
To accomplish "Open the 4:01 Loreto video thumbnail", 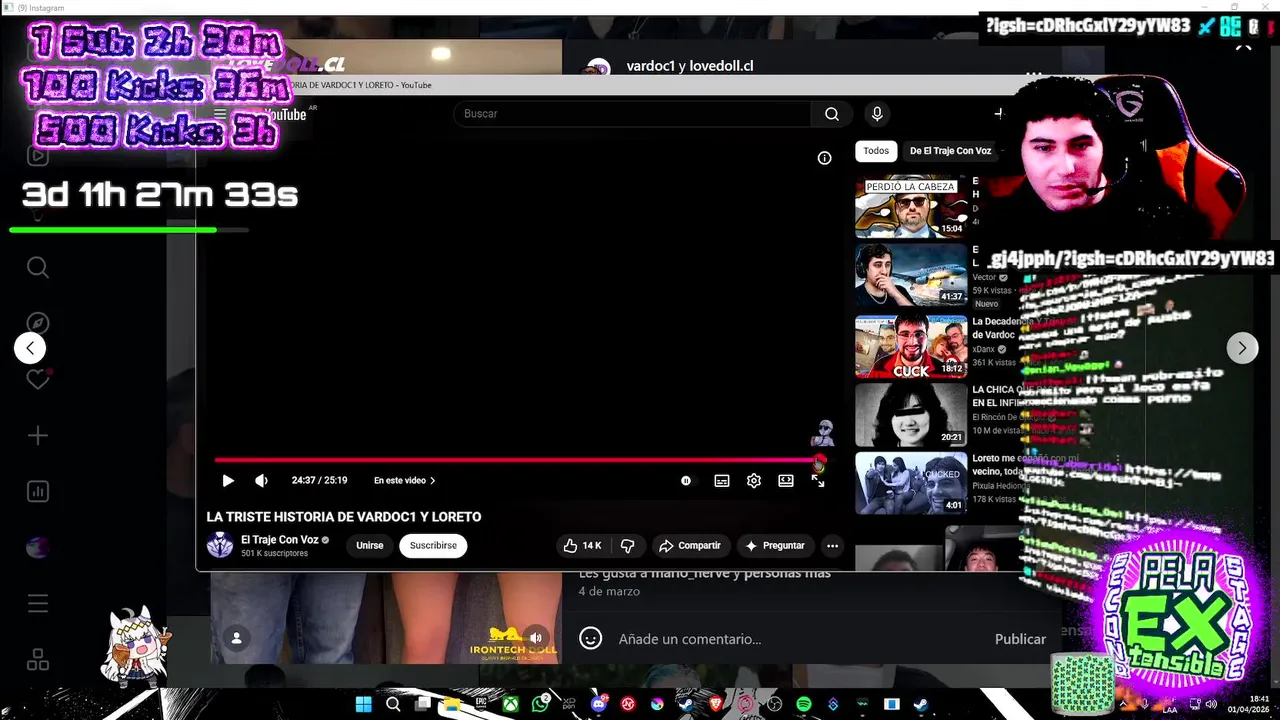I will (911, 483).
